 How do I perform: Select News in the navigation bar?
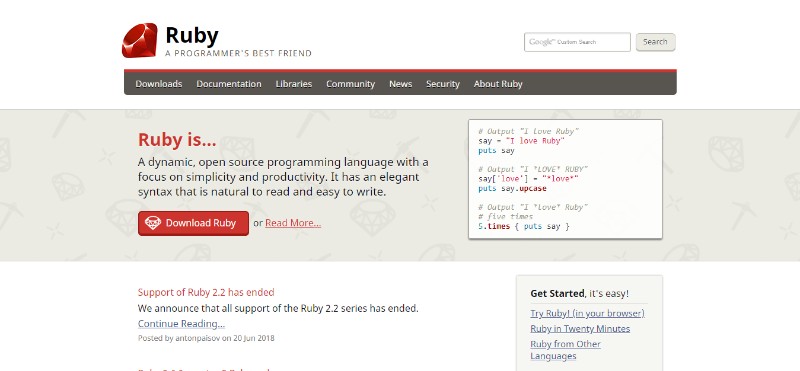point(401,84)
